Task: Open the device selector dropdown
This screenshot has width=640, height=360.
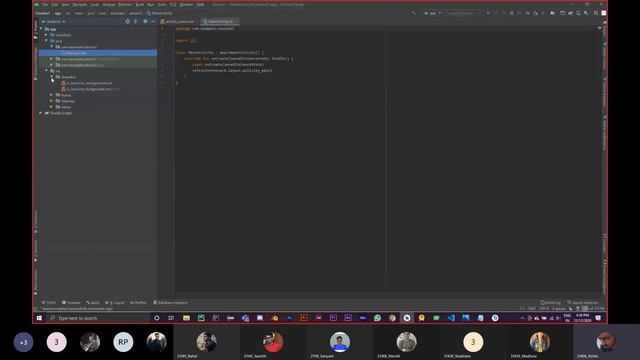Action: pos(463,13)
